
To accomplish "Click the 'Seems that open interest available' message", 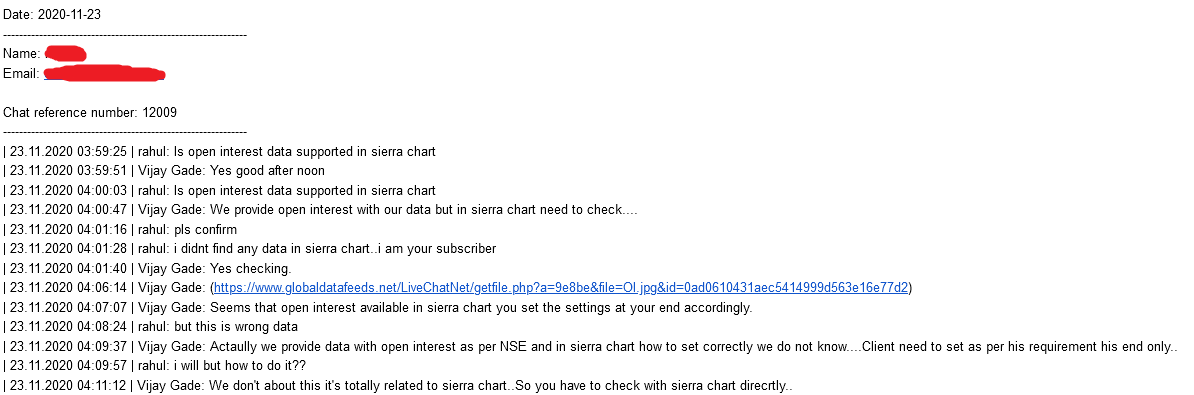I will point(378,307).
